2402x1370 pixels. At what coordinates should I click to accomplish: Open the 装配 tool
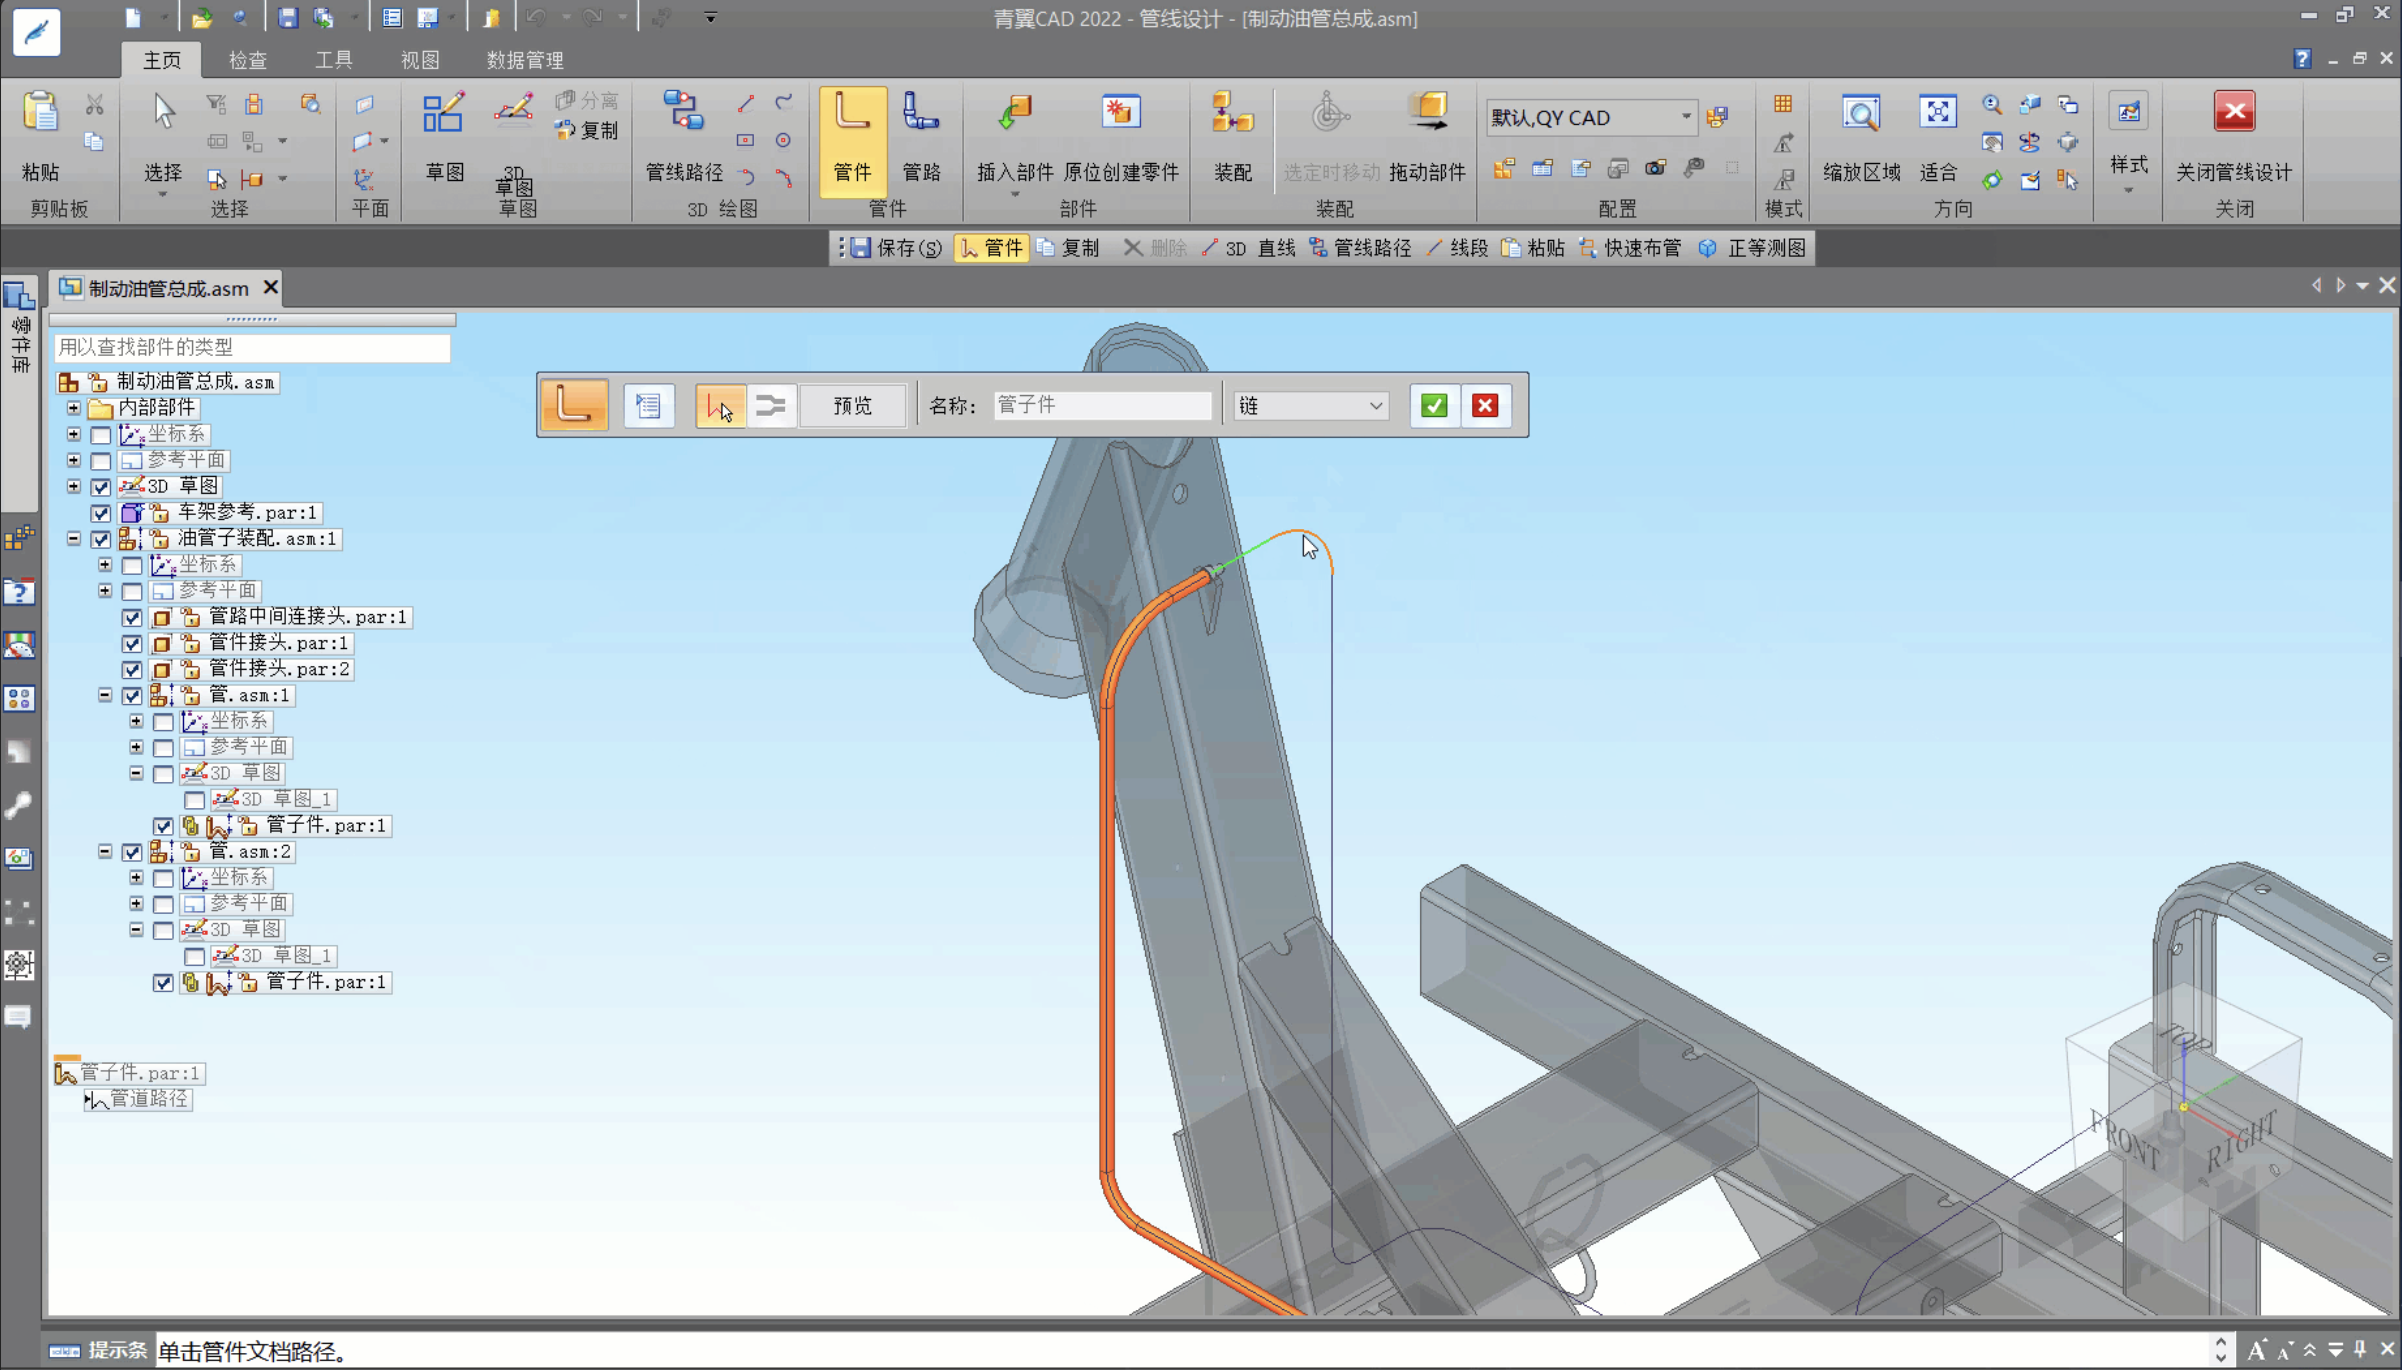pos(1232,138)
